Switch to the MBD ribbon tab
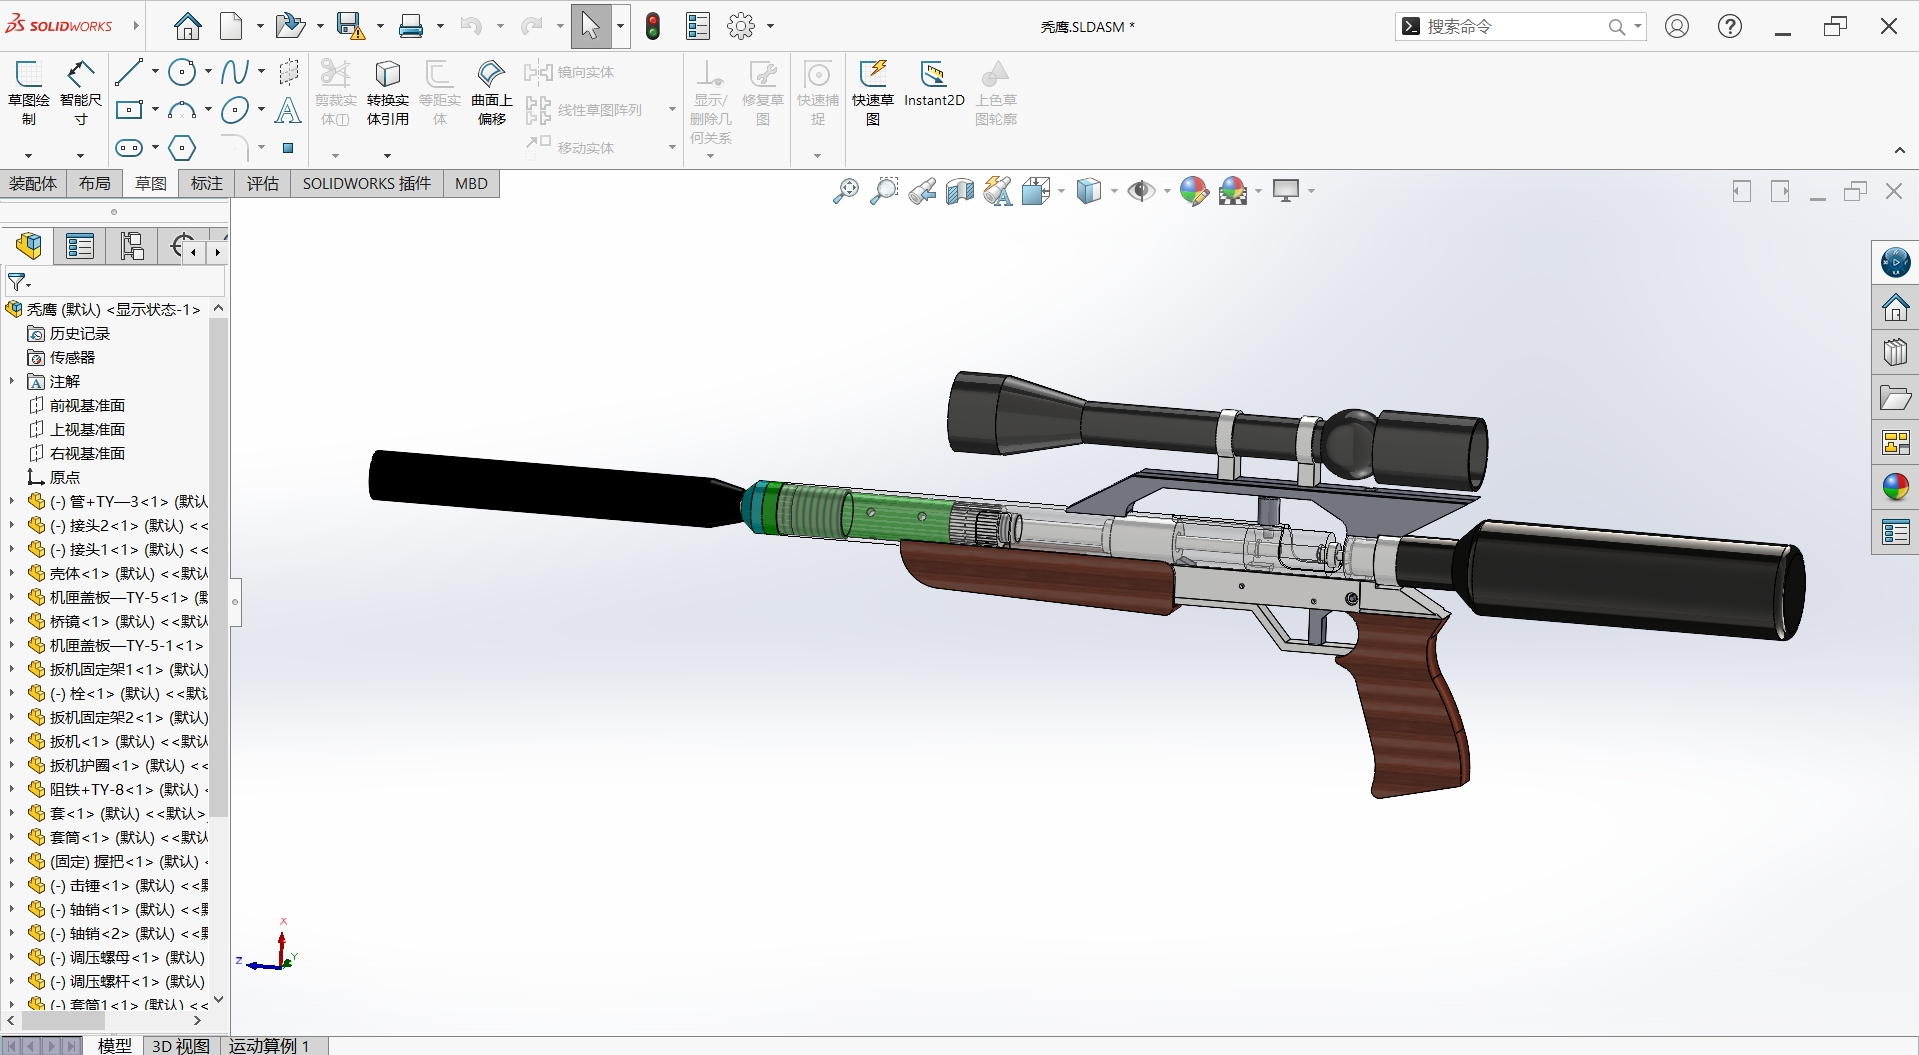The image size is (1919, 1055). point(471,184)
